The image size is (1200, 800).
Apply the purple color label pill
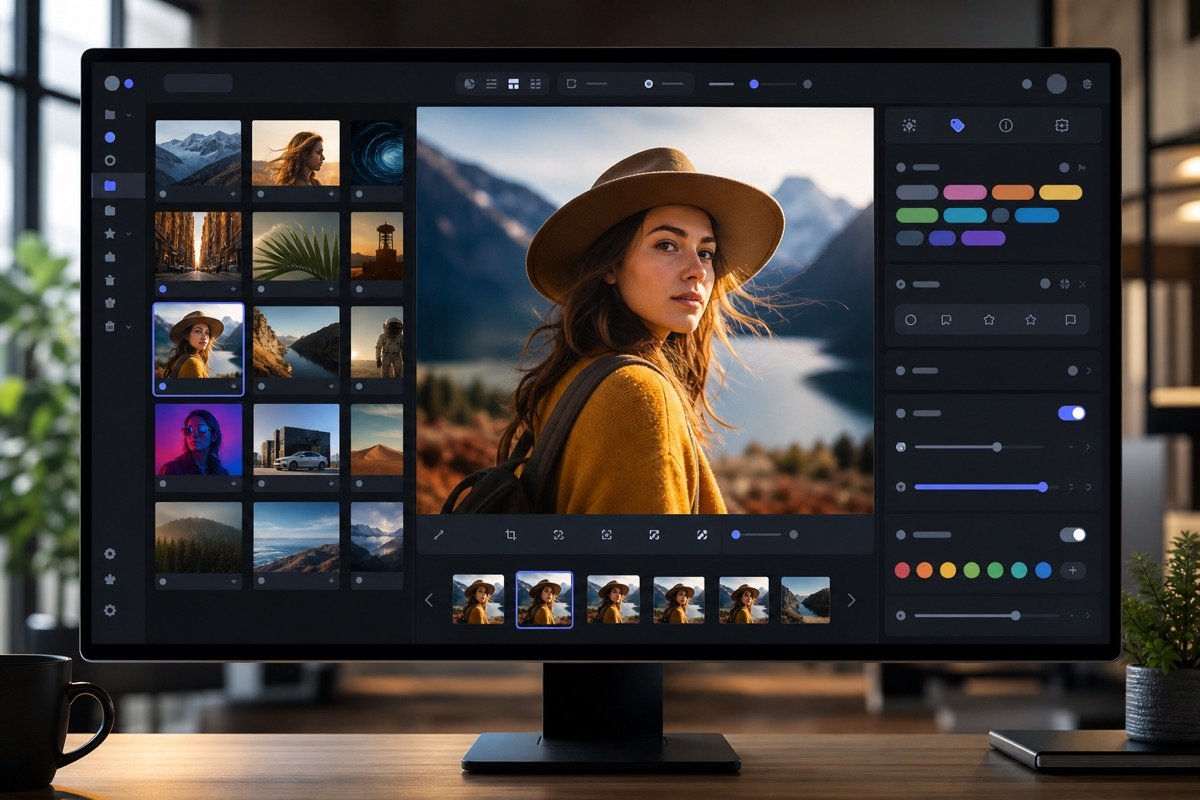(983, 238)
